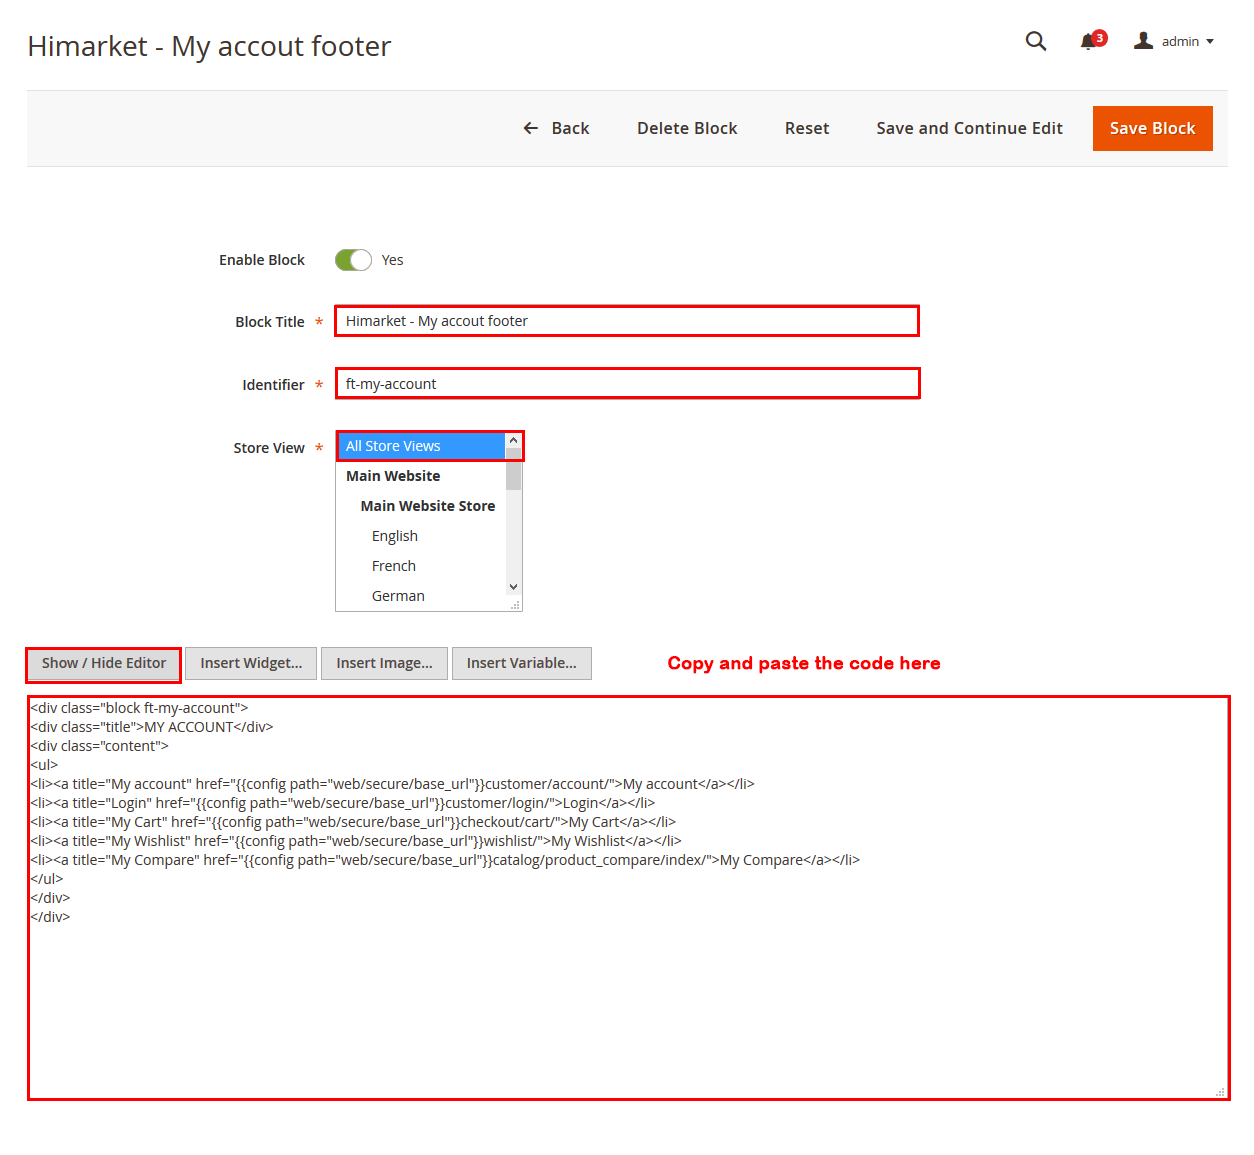The width and height of the screenshot is (1254, 1155).
Task: Click inside the HTML content textarea
Action: click(x=628, y=1000)
